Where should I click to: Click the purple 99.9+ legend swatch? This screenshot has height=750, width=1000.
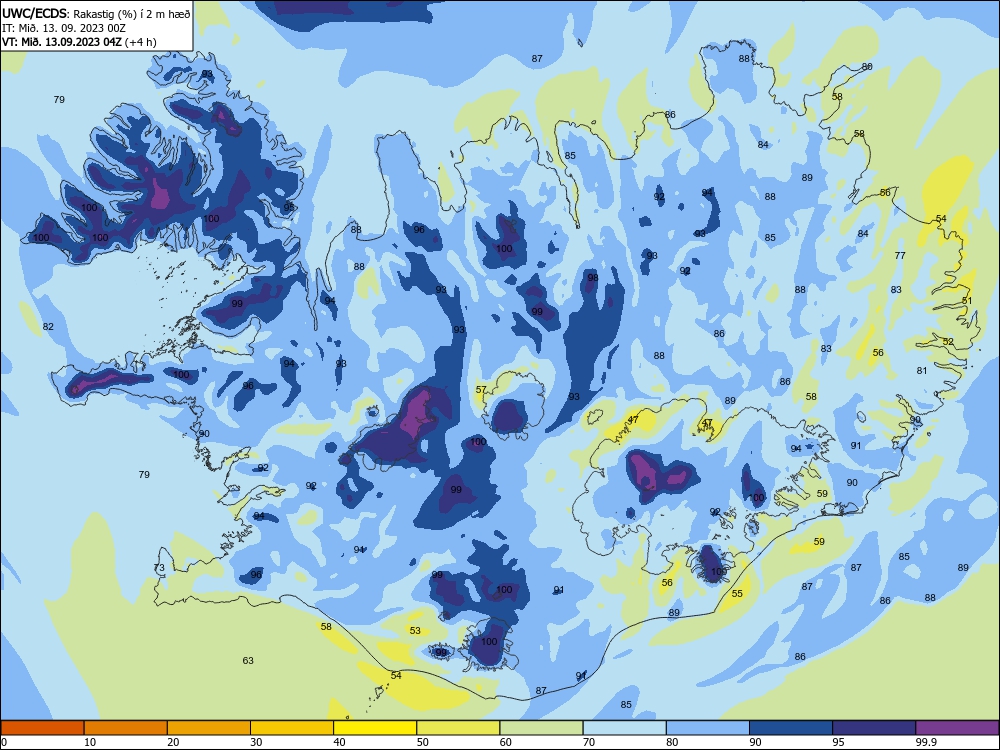pos(957,728)
